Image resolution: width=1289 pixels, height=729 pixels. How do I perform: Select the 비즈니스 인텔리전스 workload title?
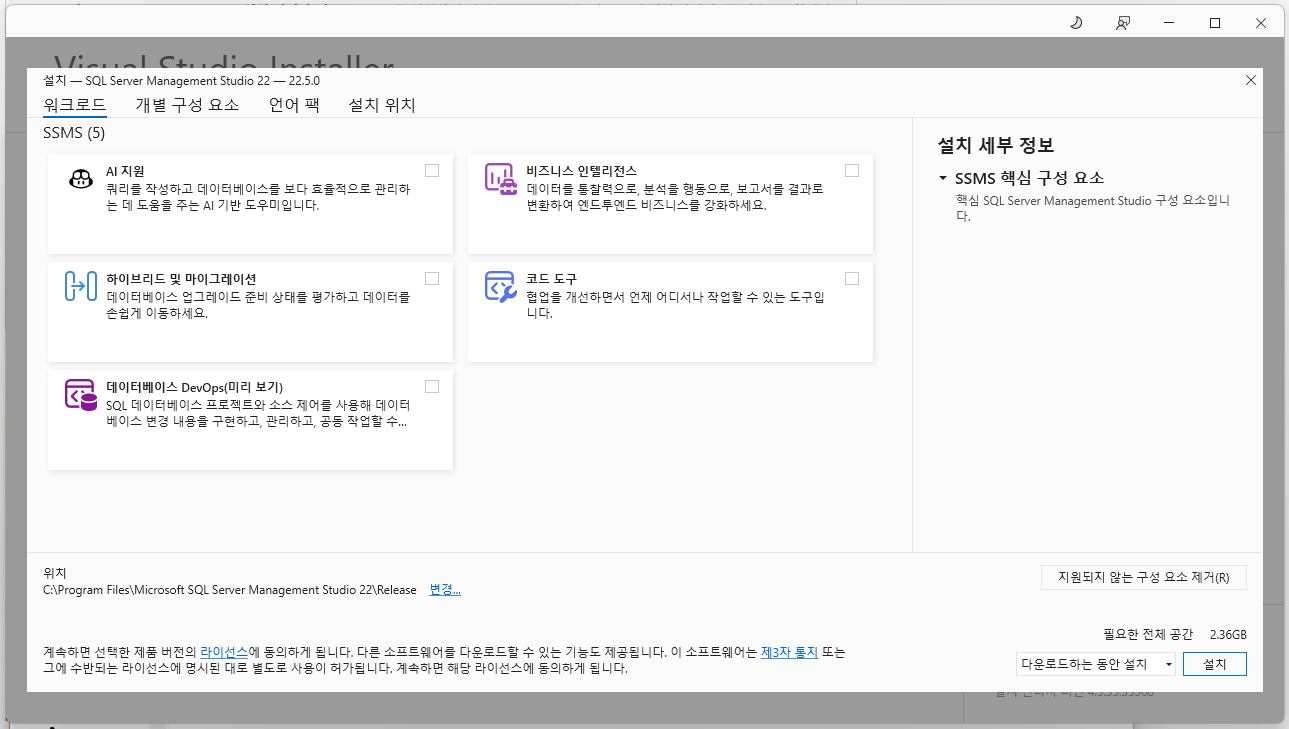pos(581,171)
